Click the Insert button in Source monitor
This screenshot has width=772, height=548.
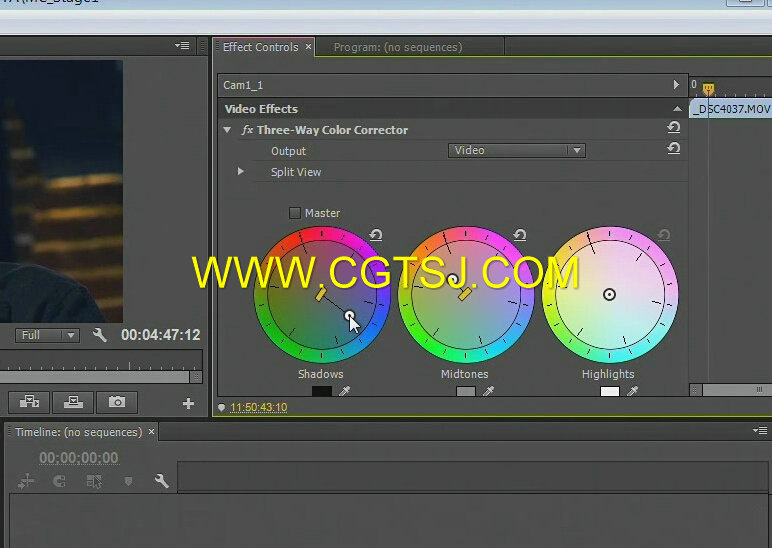[29, 402]
